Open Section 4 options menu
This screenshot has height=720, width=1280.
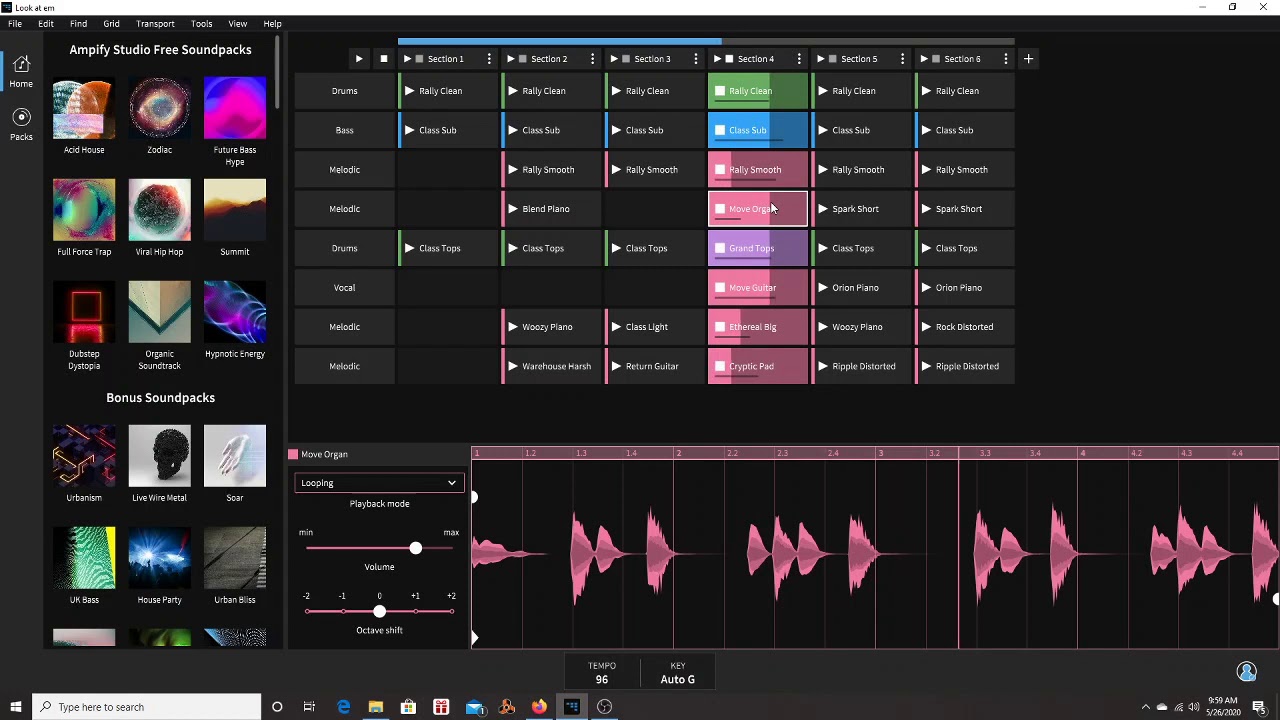(x=799, y=59)
